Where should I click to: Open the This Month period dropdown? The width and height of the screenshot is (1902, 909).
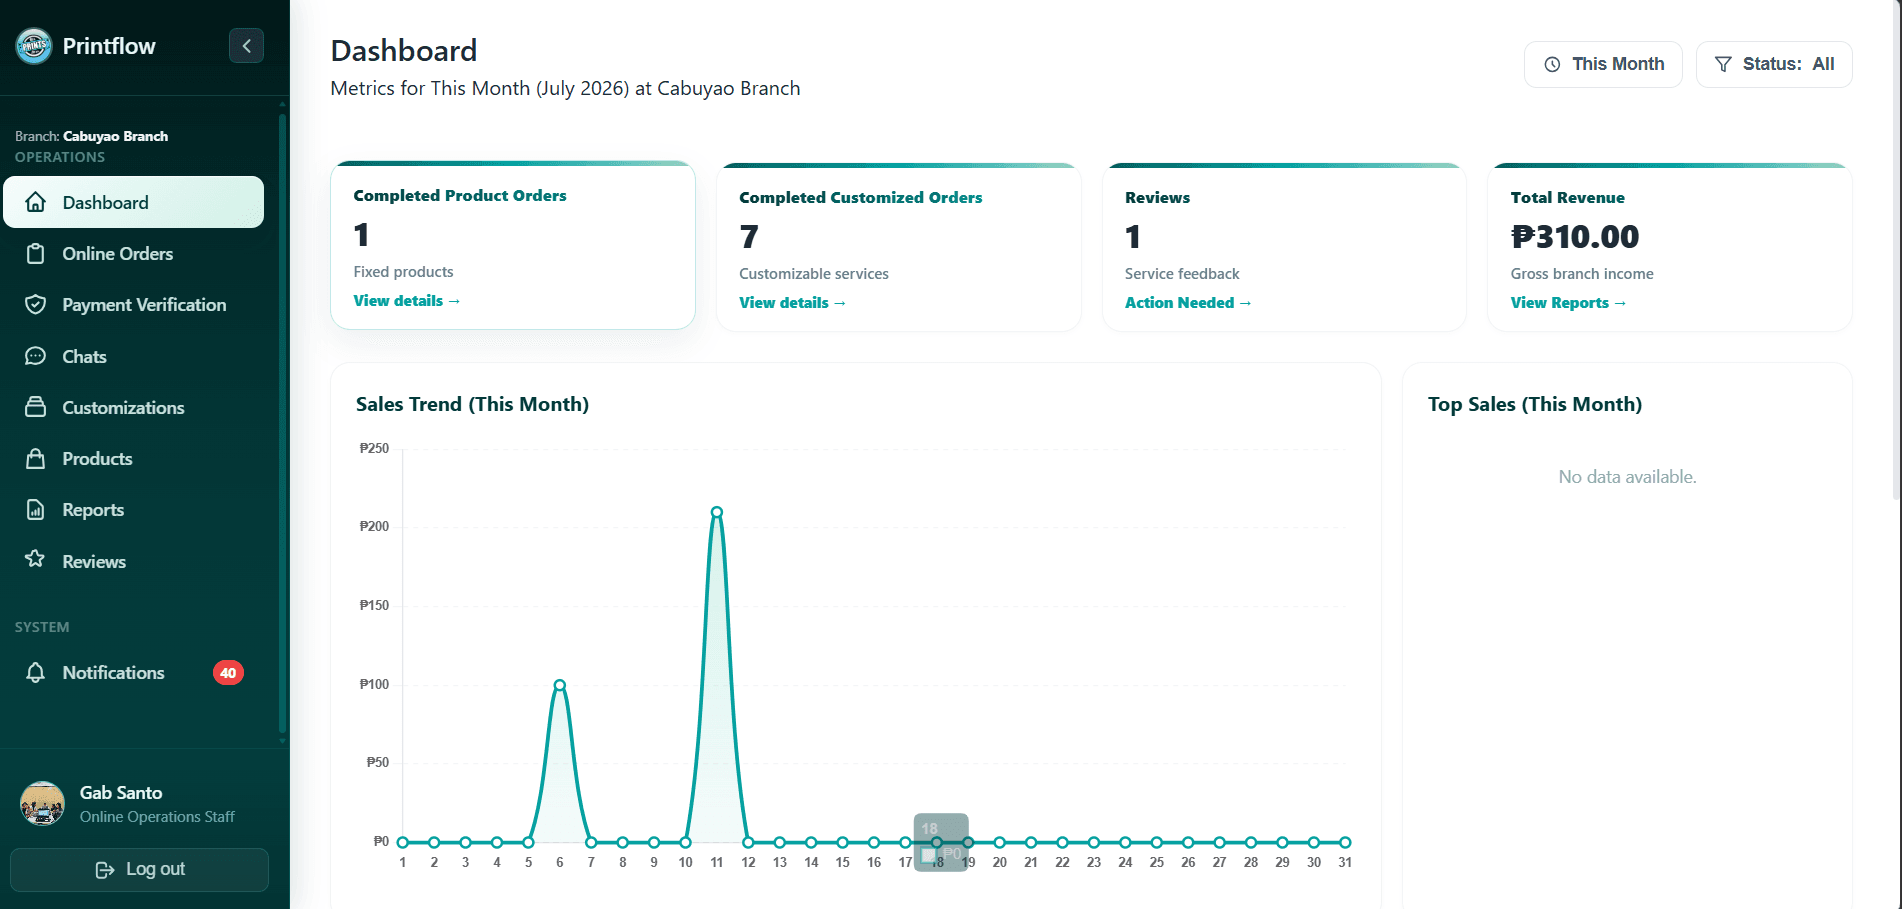pos(1603,64)
